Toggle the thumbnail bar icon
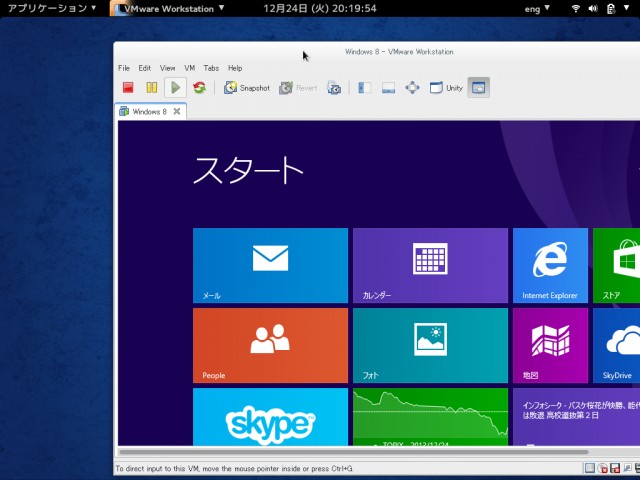This screenshot has width=640, height=480. coord(388,88)
